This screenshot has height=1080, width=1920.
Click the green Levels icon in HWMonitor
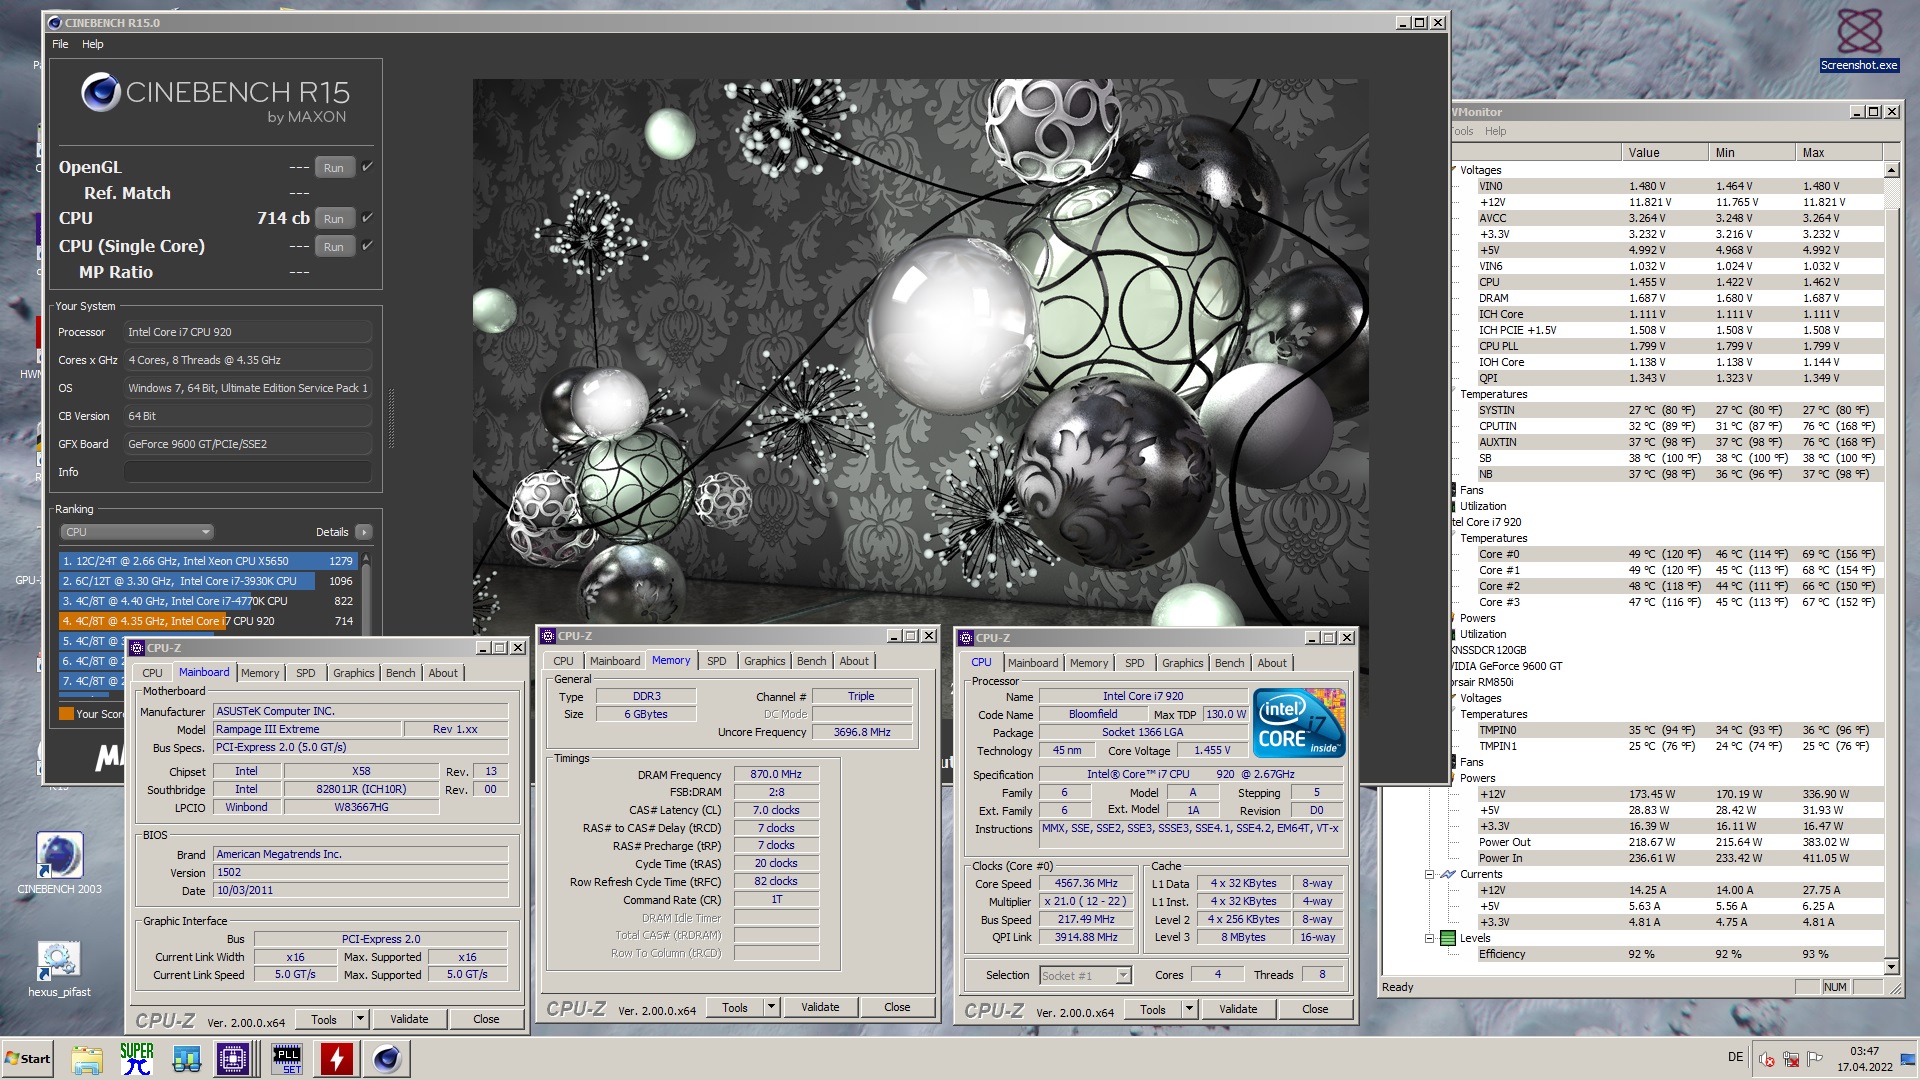pyautogui.click(x=1447, y=938)
